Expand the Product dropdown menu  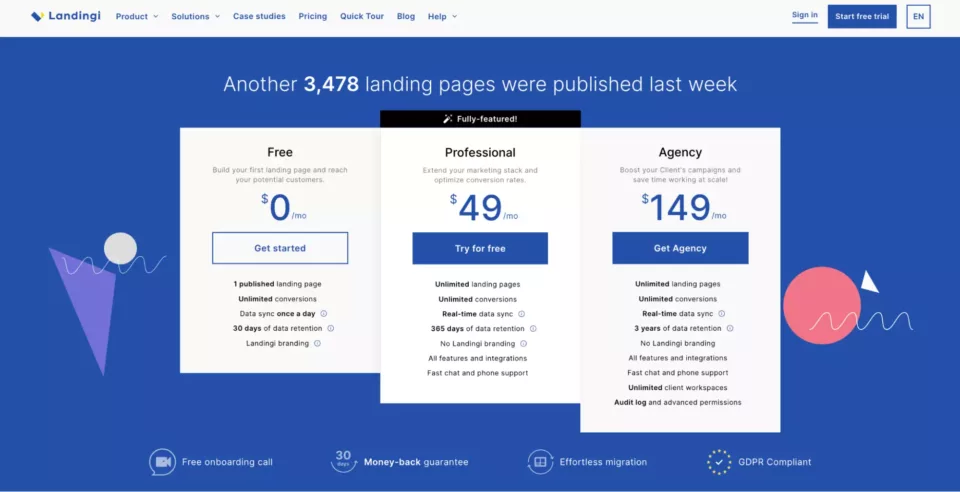point(137,17)
